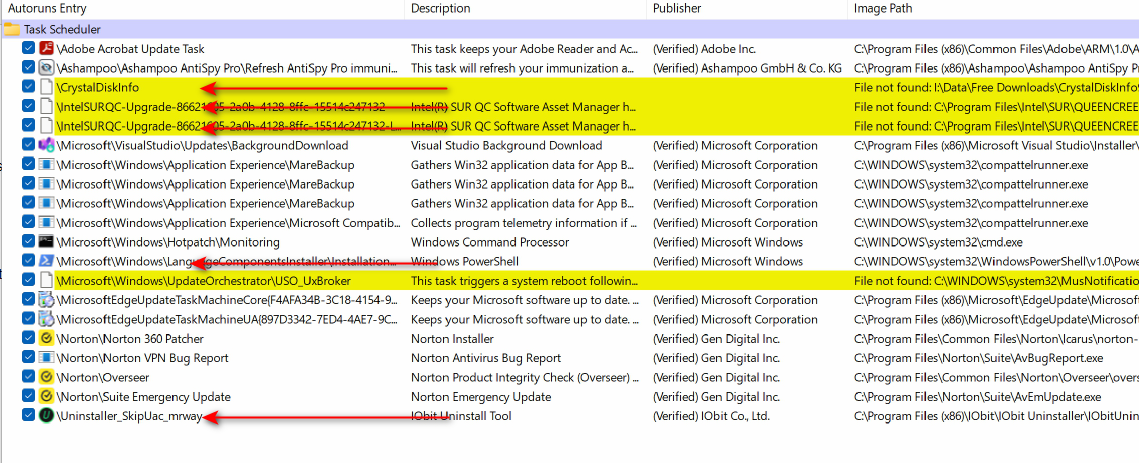The width and height of the screenshot is (1139, 463).
Task: Click the Norton Overseer checkmark icon
Action: [x=46, y=377]
